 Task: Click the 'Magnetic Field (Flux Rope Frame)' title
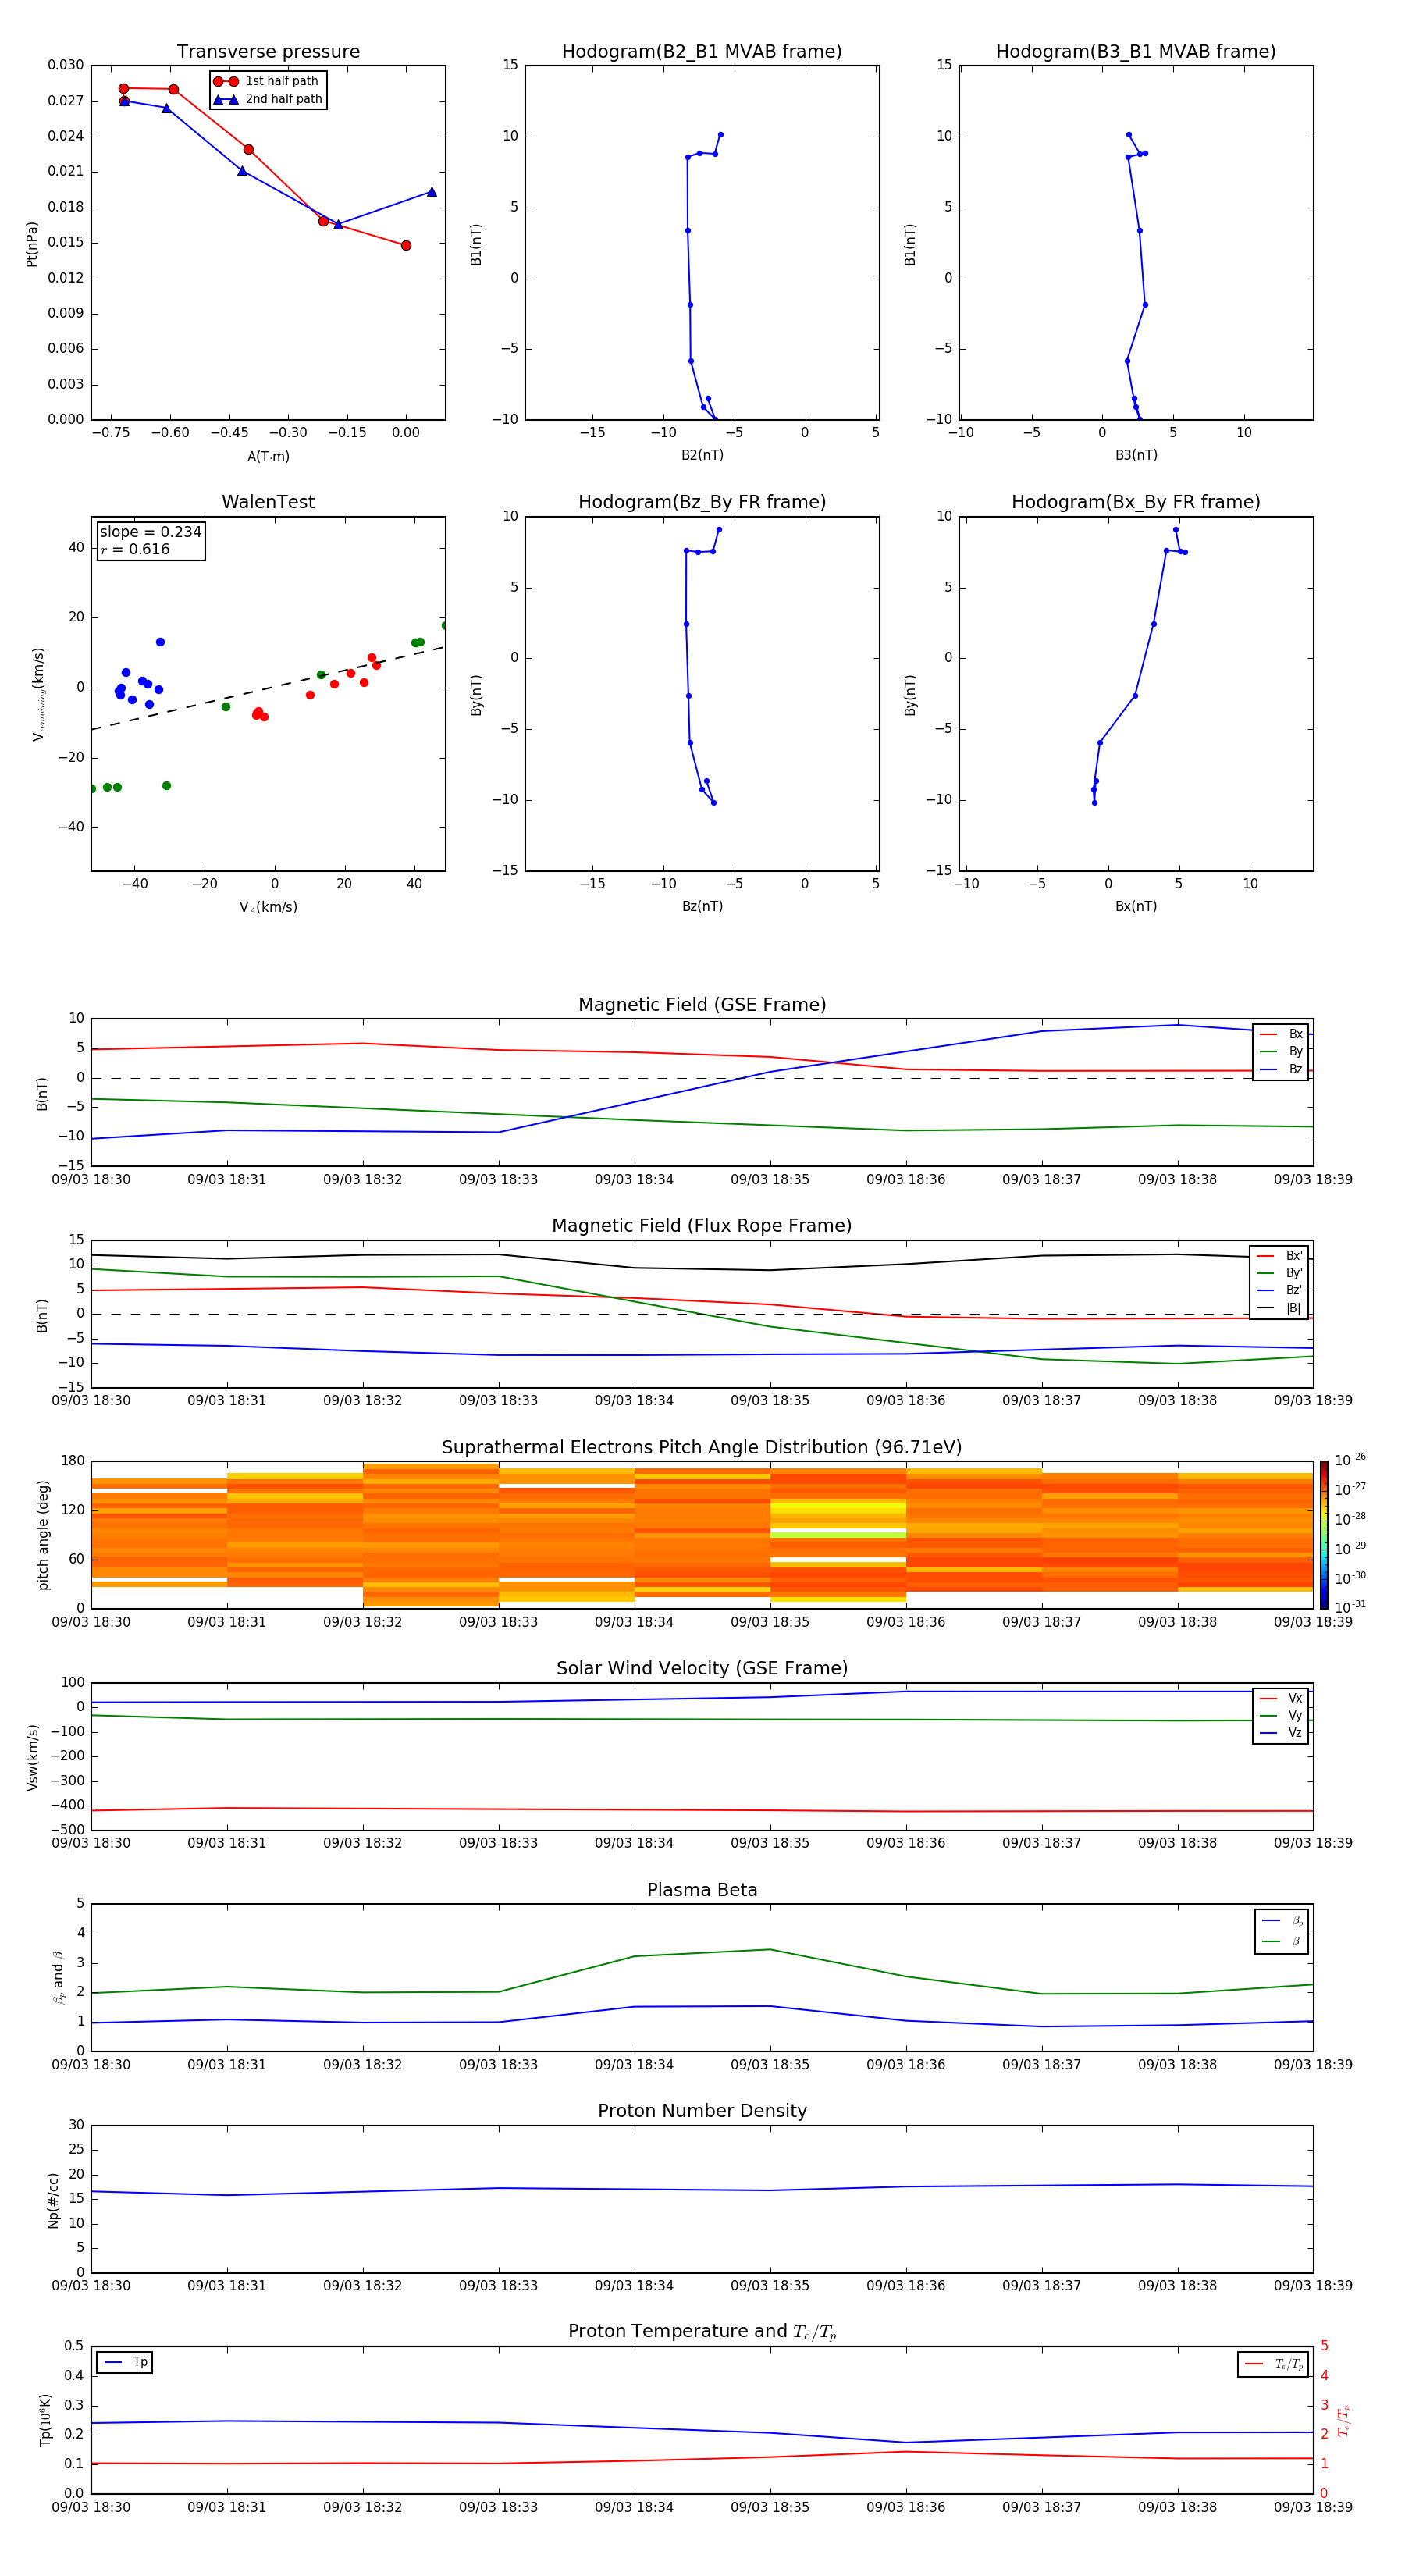[702, 1226]
